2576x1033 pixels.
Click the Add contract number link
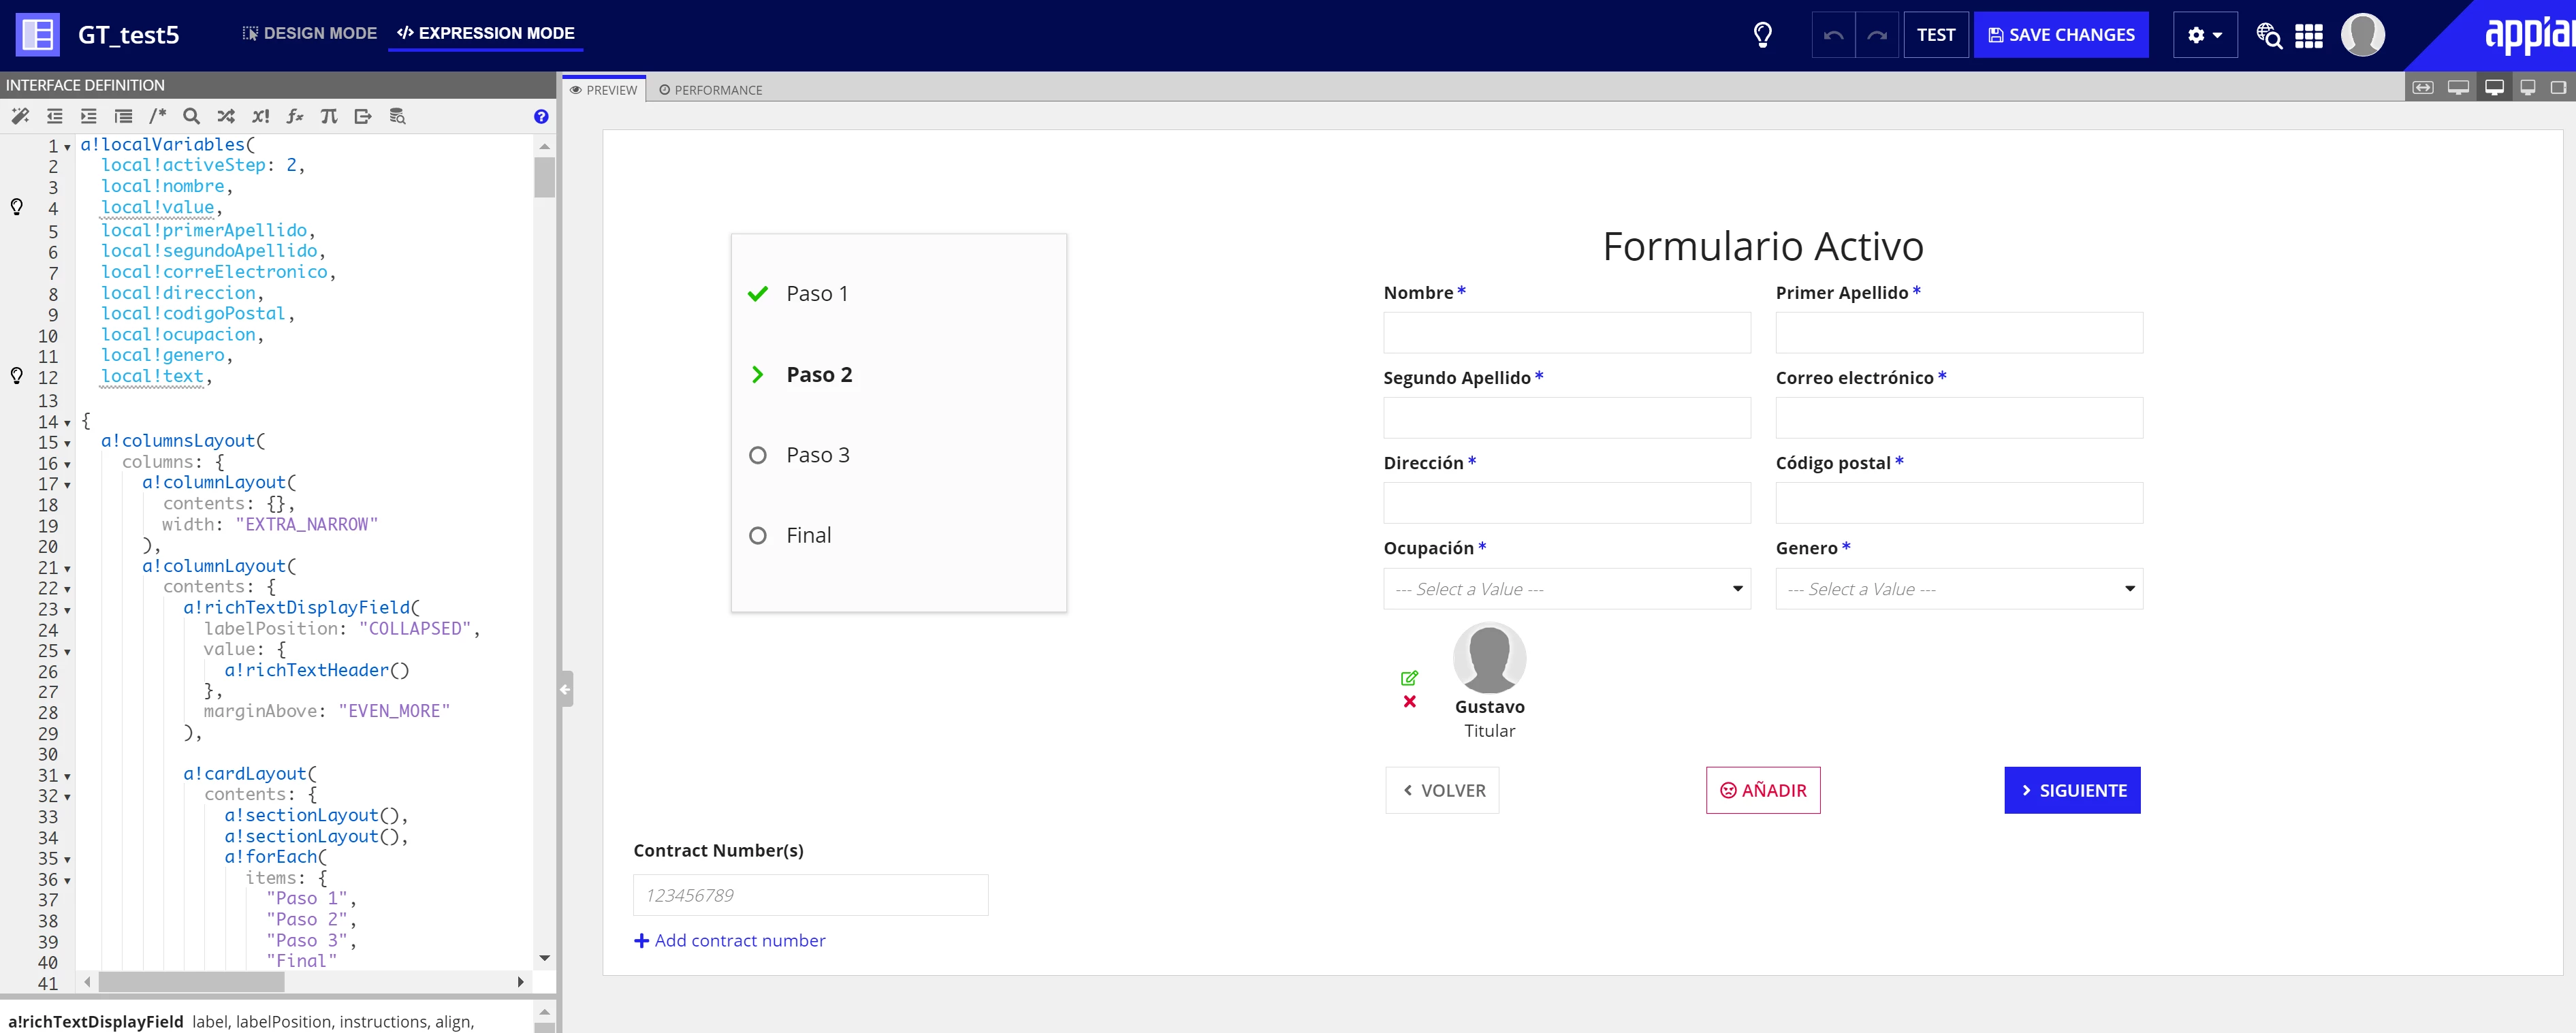point(730,940)
